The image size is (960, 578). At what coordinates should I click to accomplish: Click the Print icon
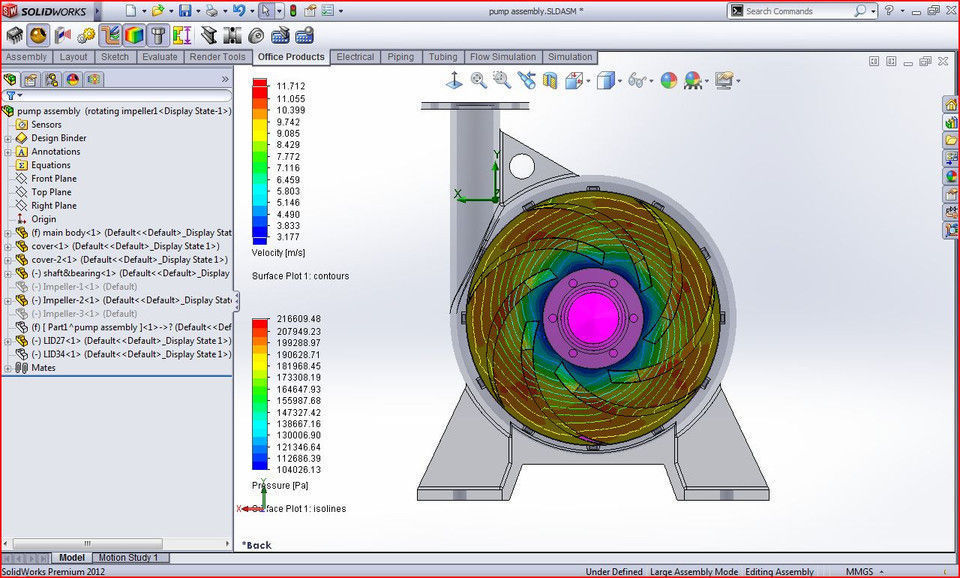[211, 10]
